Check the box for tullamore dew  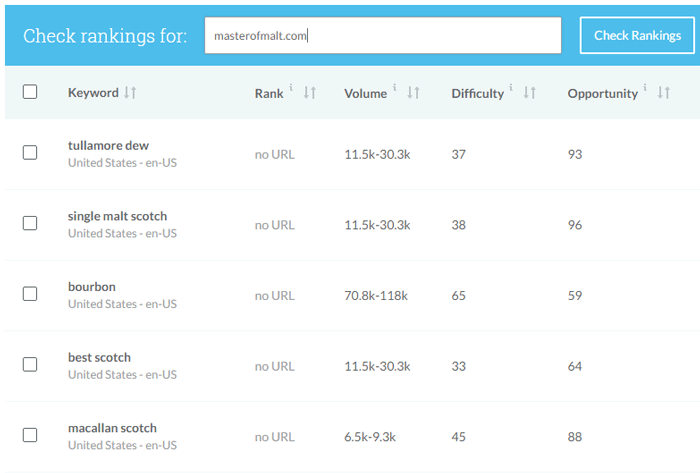(30, 153)
